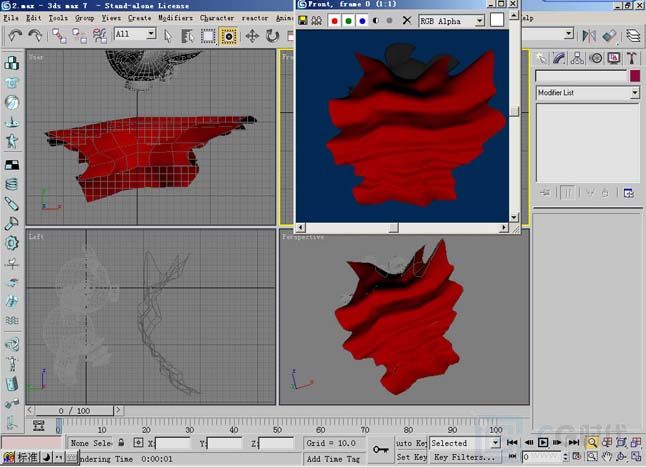Image resolution: width=646 pixels, height=468 pixels.
Task: Open the reactor menu
Action: pyautogui.click(x=255, y=18)
